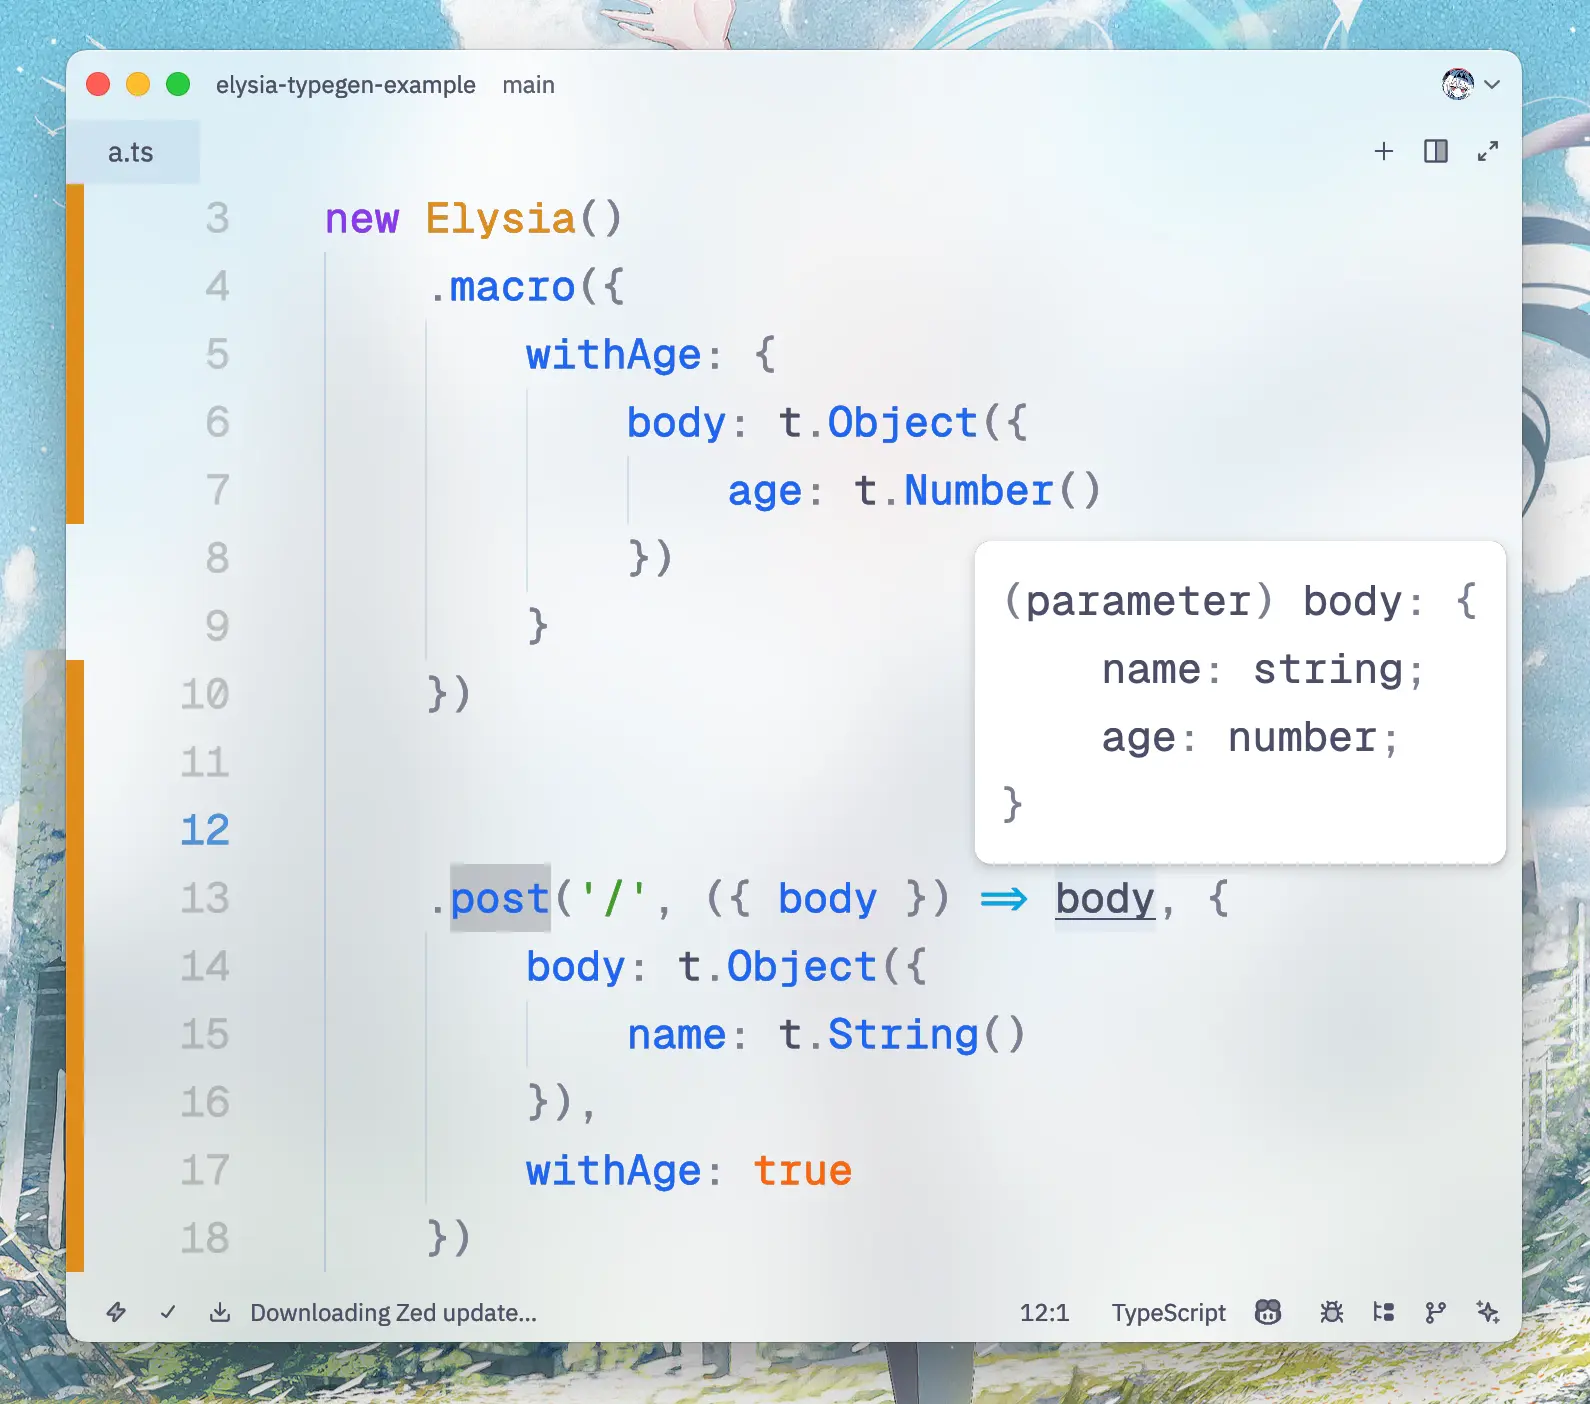This screenshot has width=1590, height=1404.
Task: Open the debugger bug icon
Action: 1331,1312
